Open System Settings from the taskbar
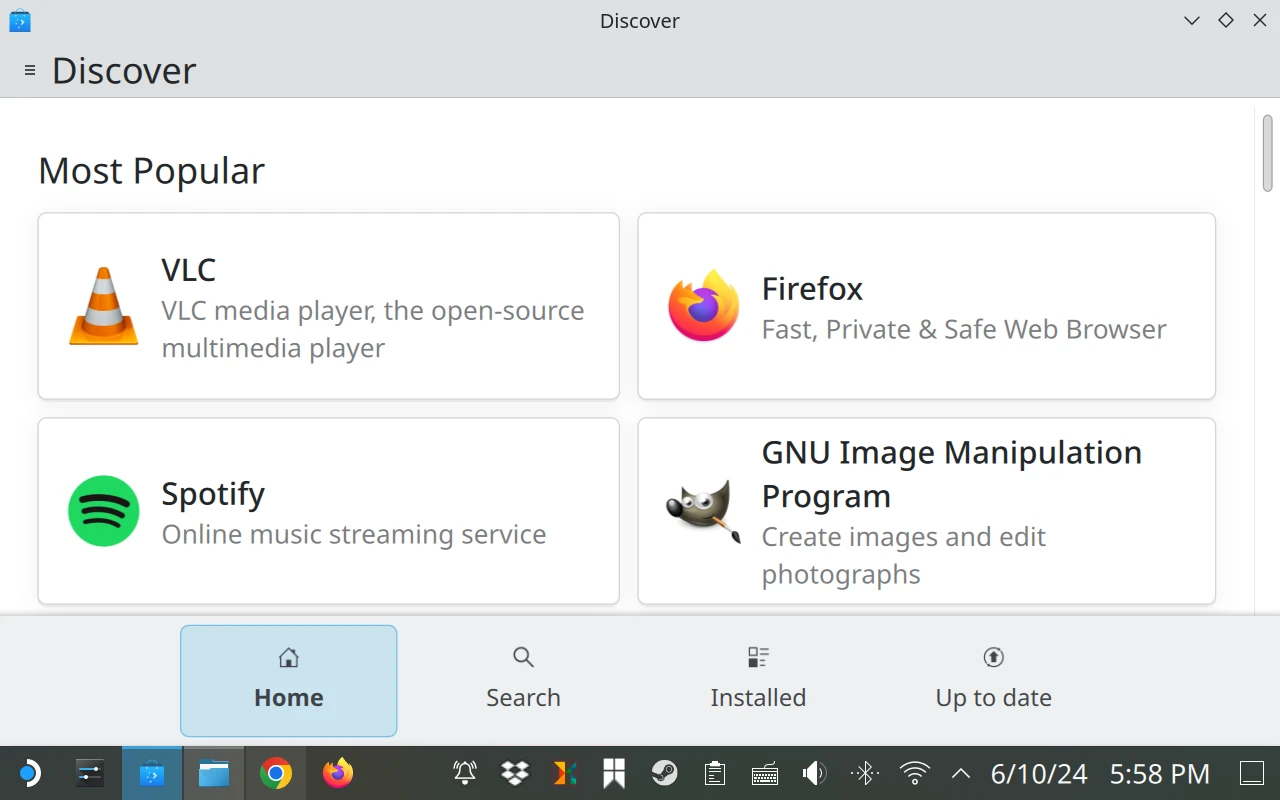The image size is (1280, 800). point(90,773)
